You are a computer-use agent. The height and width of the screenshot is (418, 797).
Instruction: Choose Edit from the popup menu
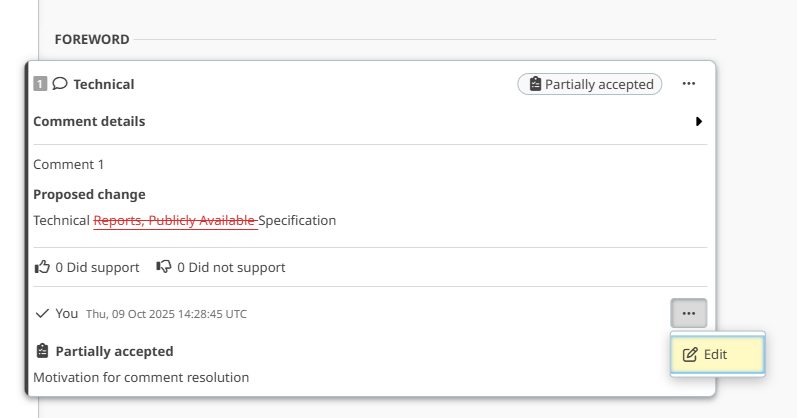pos(717,355)
